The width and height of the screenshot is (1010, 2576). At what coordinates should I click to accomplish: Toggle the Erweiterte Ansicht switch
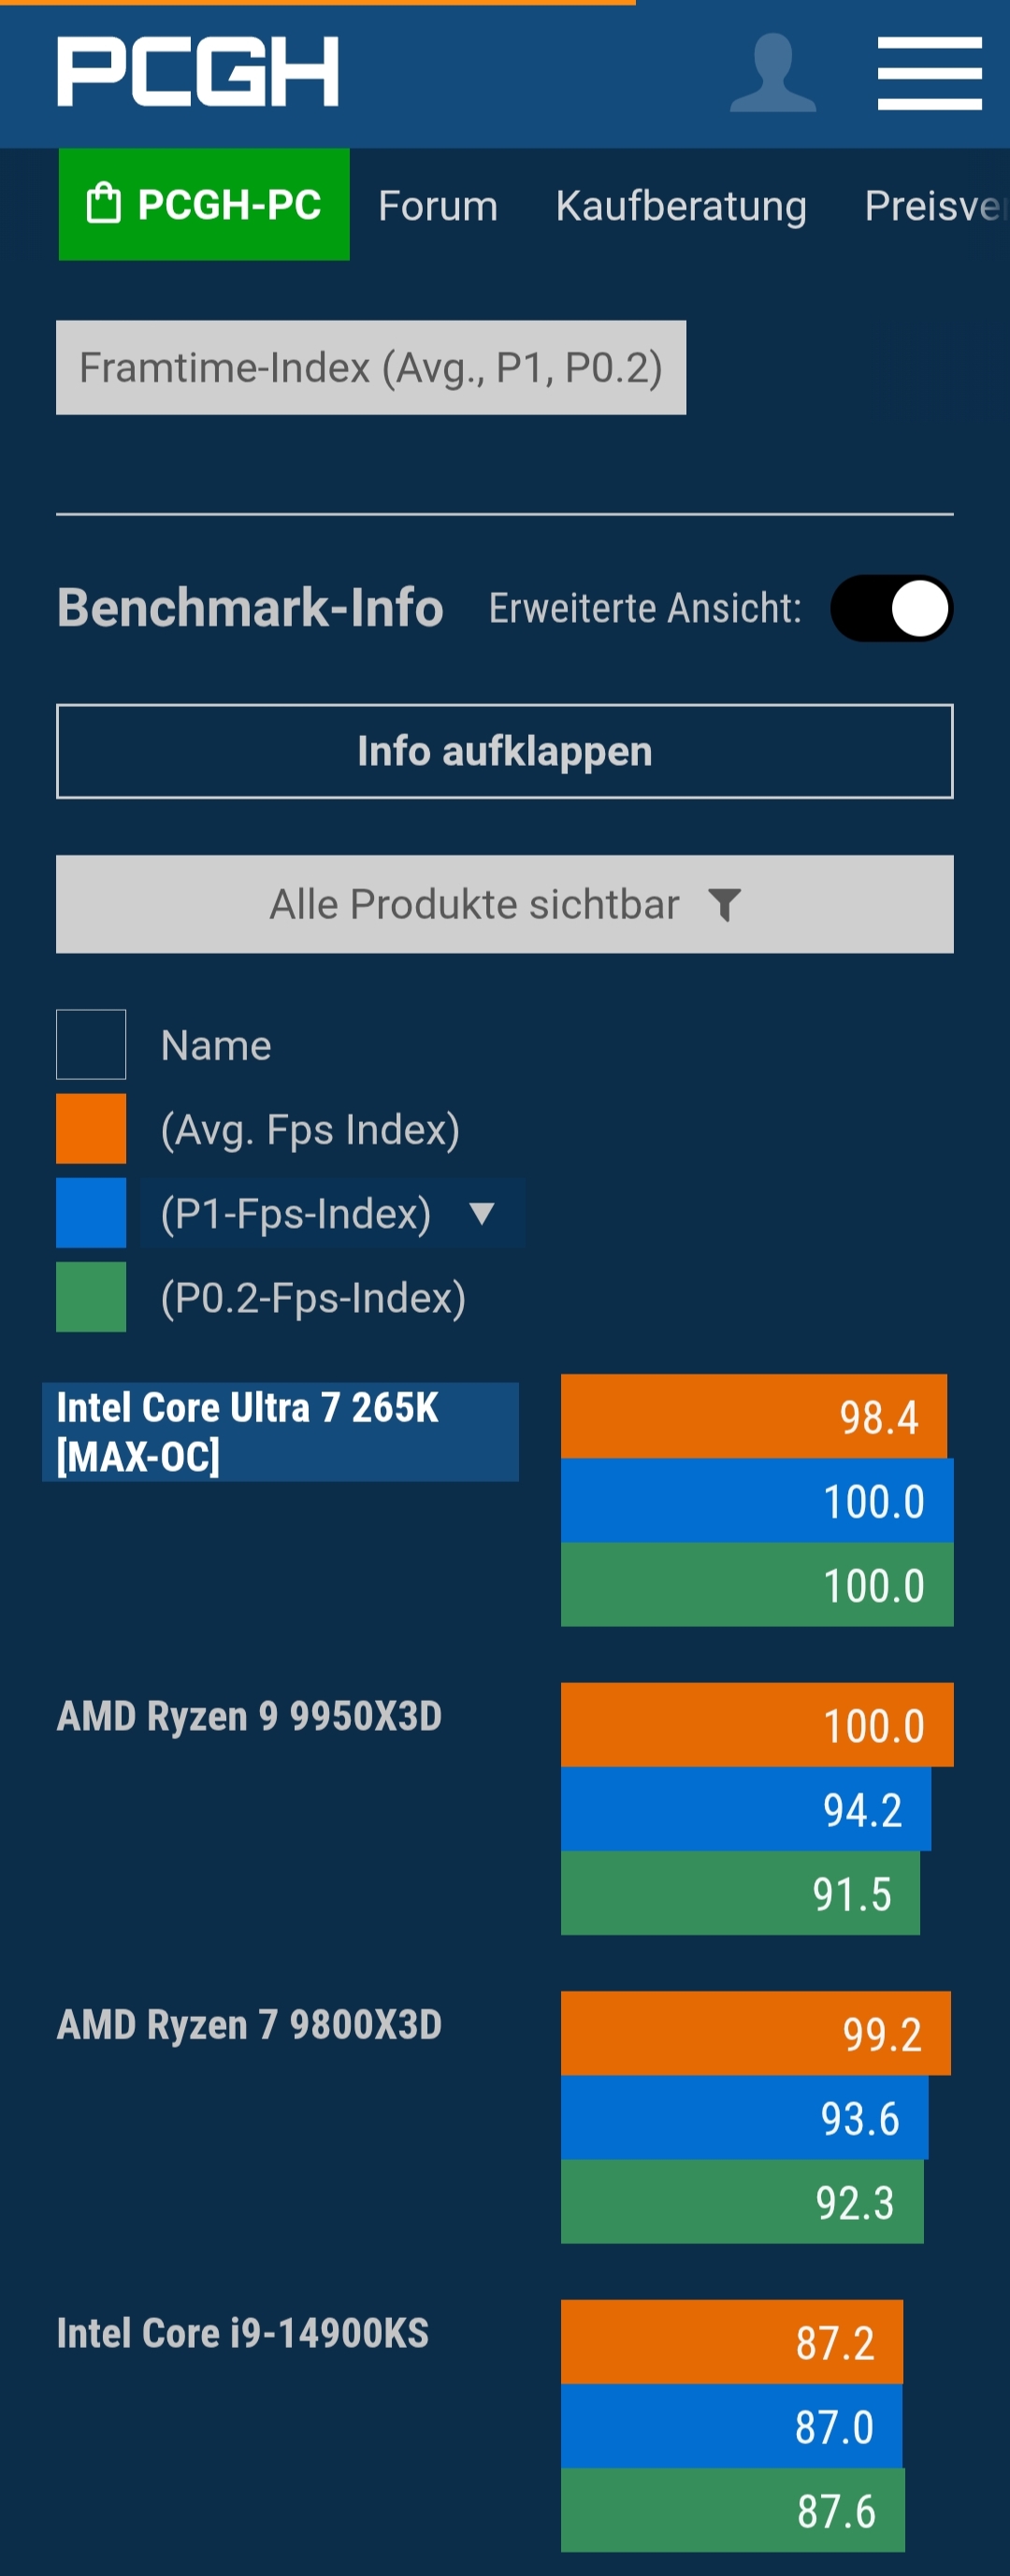(891, 608)
